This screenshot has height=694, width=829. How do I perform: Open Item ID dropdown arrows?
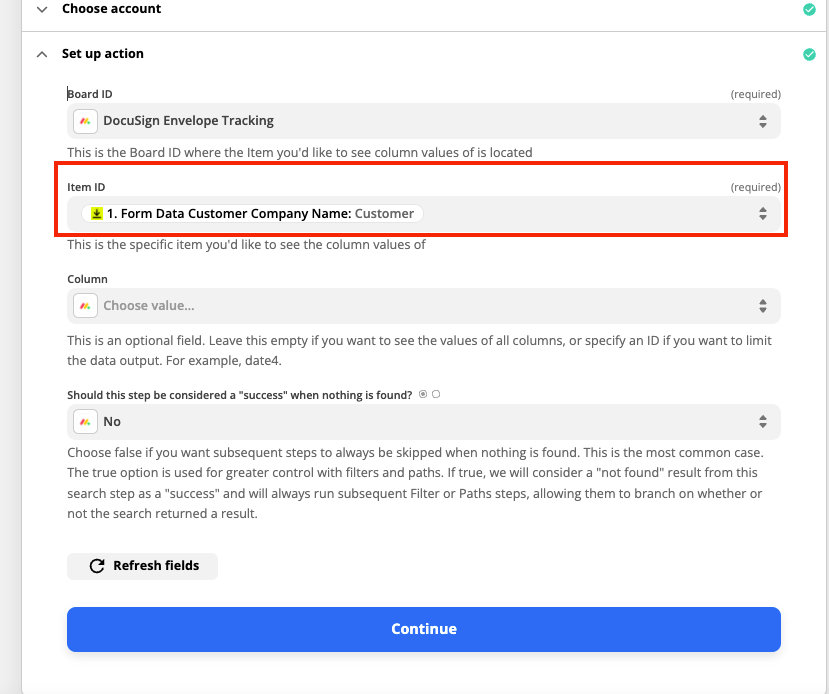tap(762, 214)
